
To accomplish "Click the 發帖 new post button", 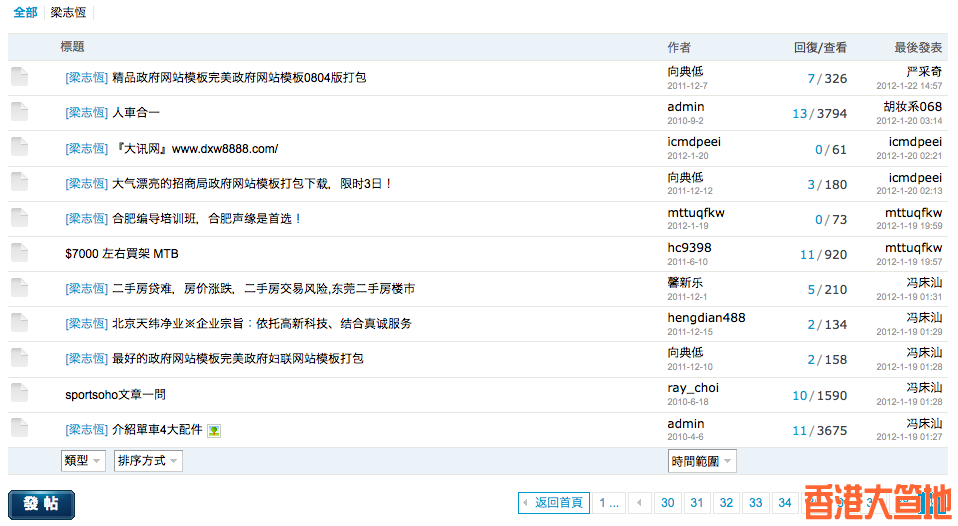I will (x=42, y=505).
